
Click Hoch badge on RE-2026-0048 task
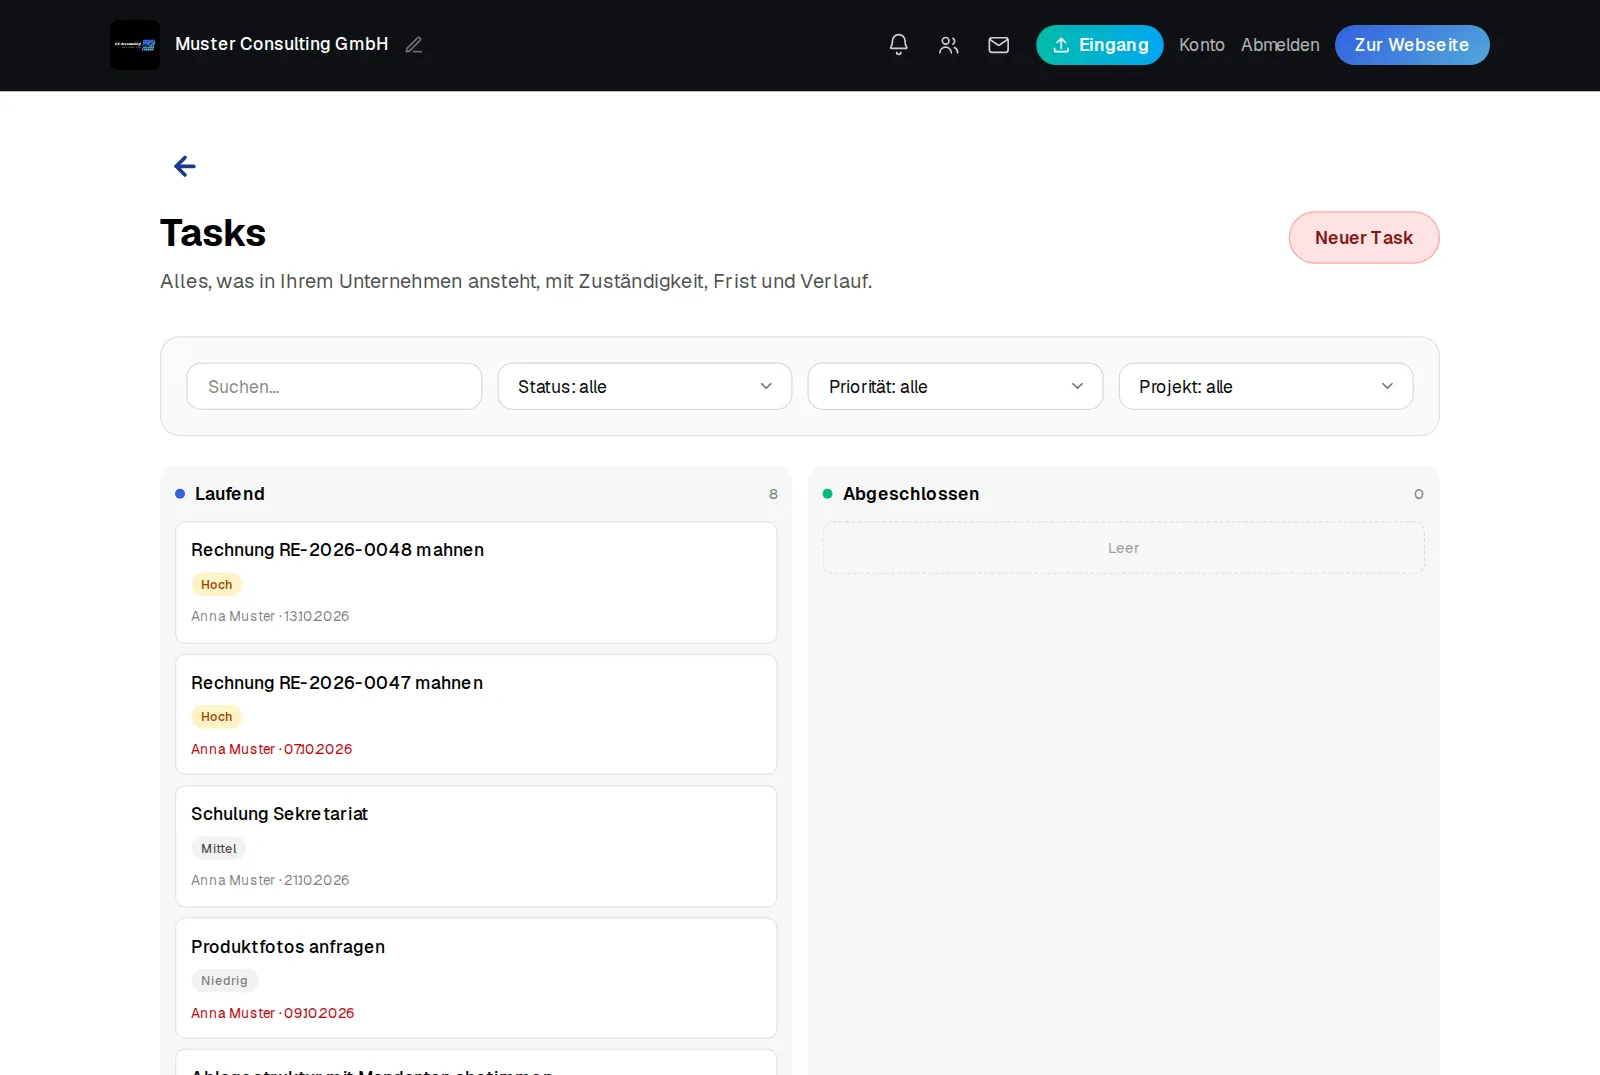pyautogui.click(x=217, y=585)
